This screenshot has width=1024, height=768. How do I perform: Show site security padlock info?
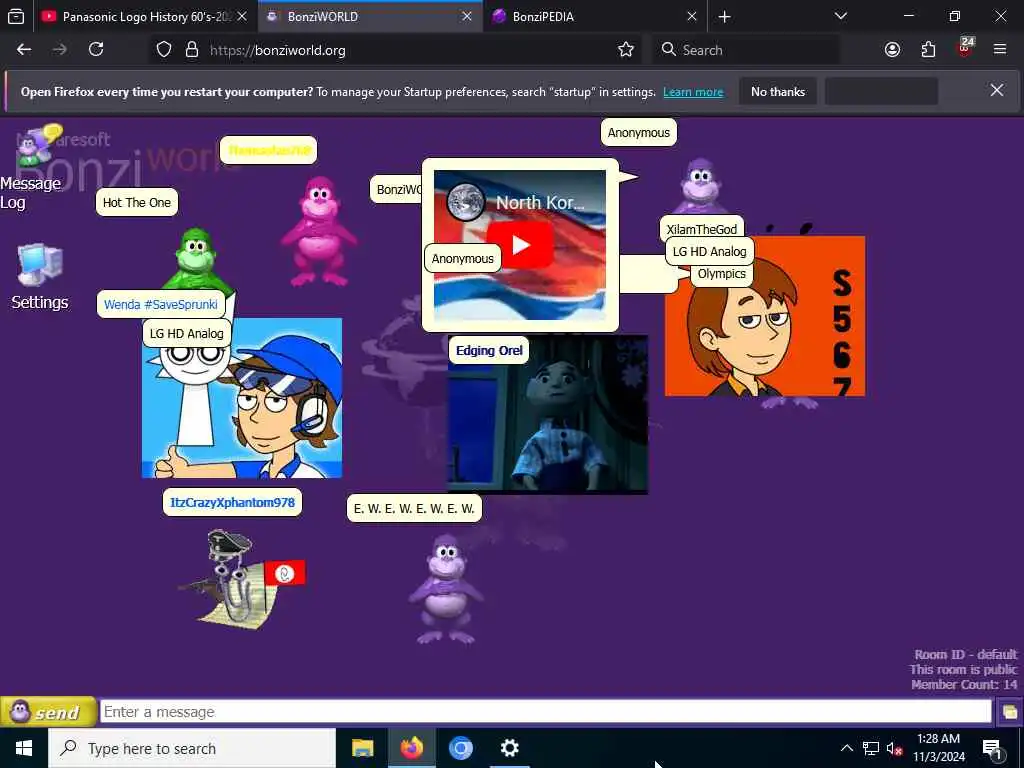(x=191, y=50)
